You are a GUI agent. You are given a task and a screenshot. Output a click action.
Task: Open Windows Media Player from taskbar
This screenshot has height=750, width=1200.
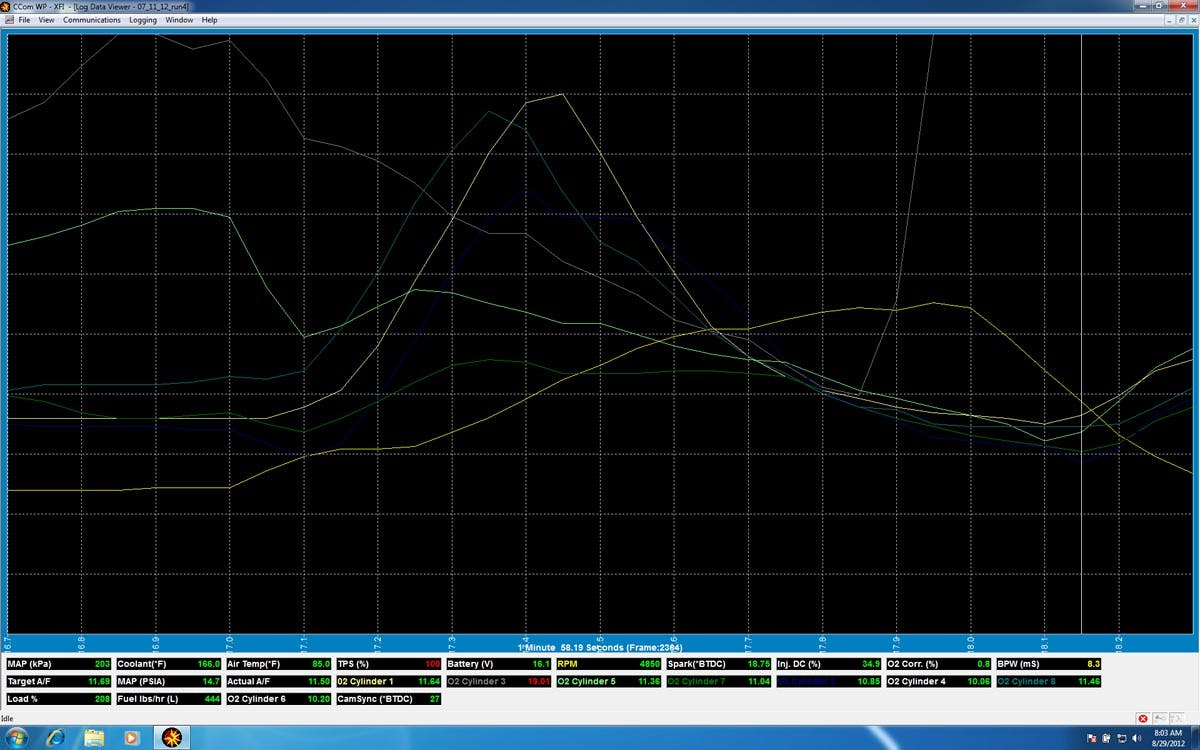[131, 737]
